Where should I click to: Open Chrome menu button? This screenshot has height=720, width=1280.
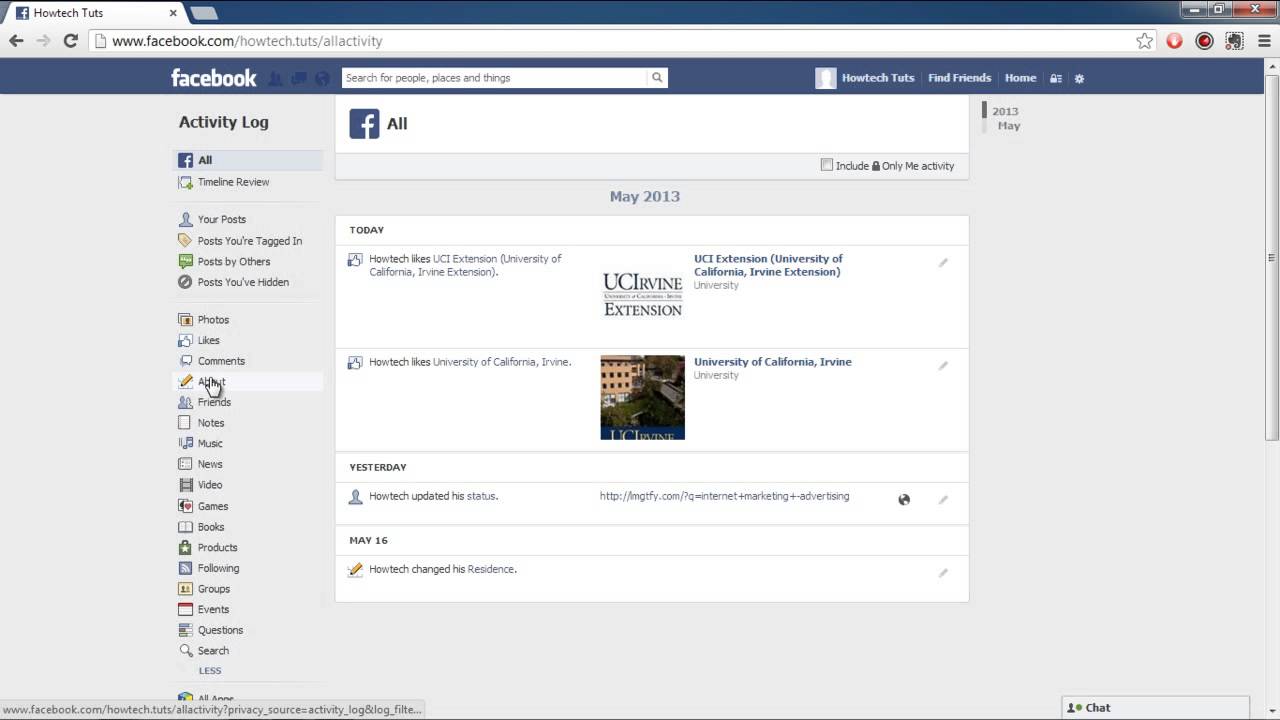1264,41
